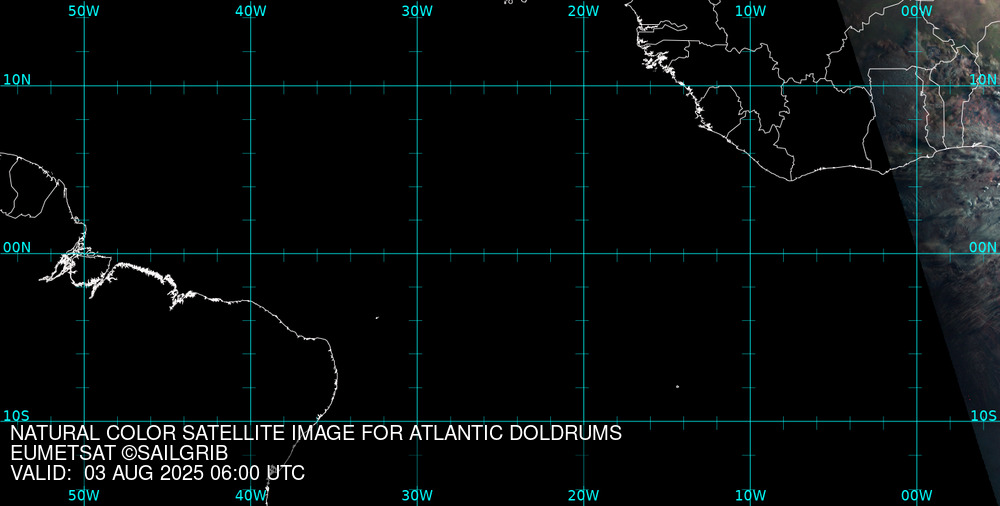
Task: Click the 'NATURAL COLOR SATELLITE IMAGE FOR ATLANTIC DOLDRUMS' title
Action: click(x=316, y=433)
